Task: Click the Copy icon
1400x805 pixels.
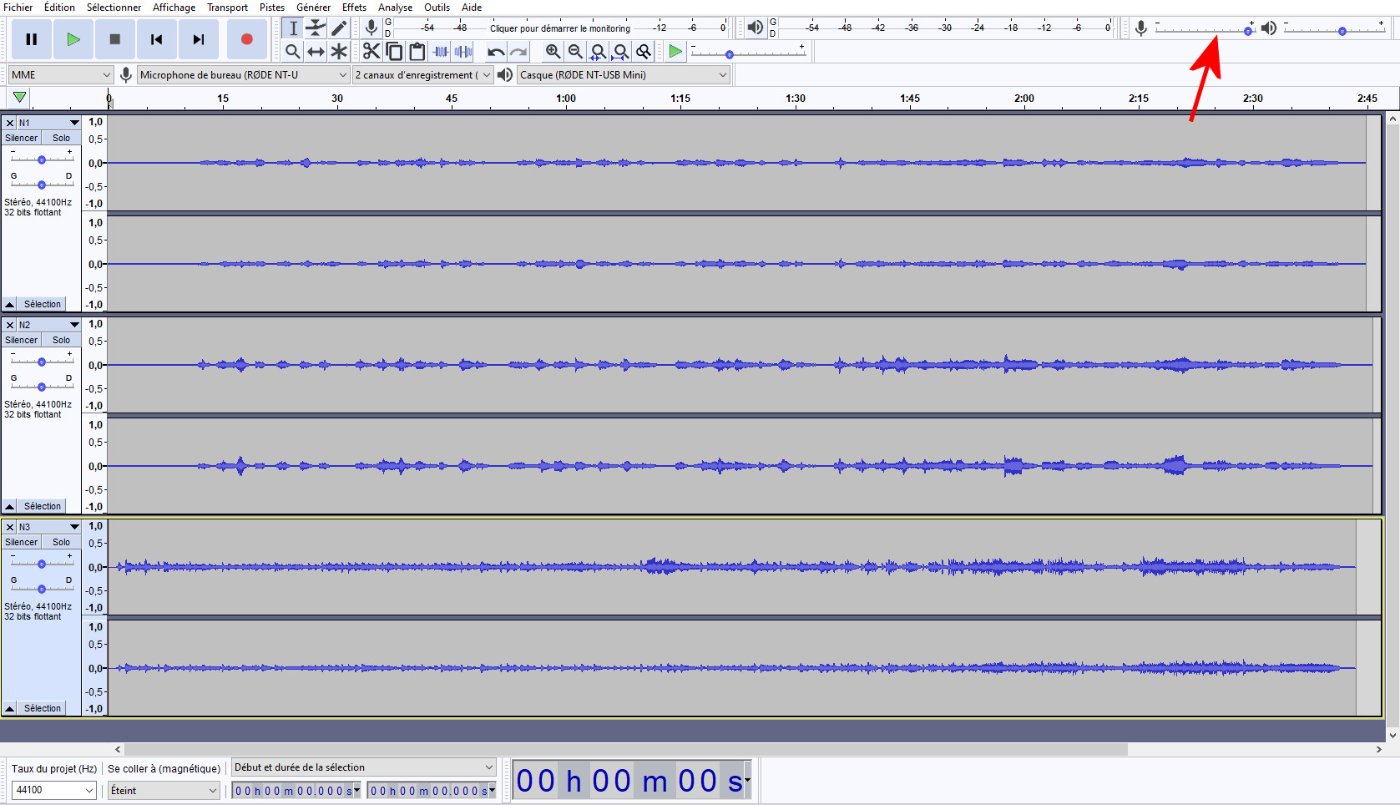Action: tap(394, 51)
